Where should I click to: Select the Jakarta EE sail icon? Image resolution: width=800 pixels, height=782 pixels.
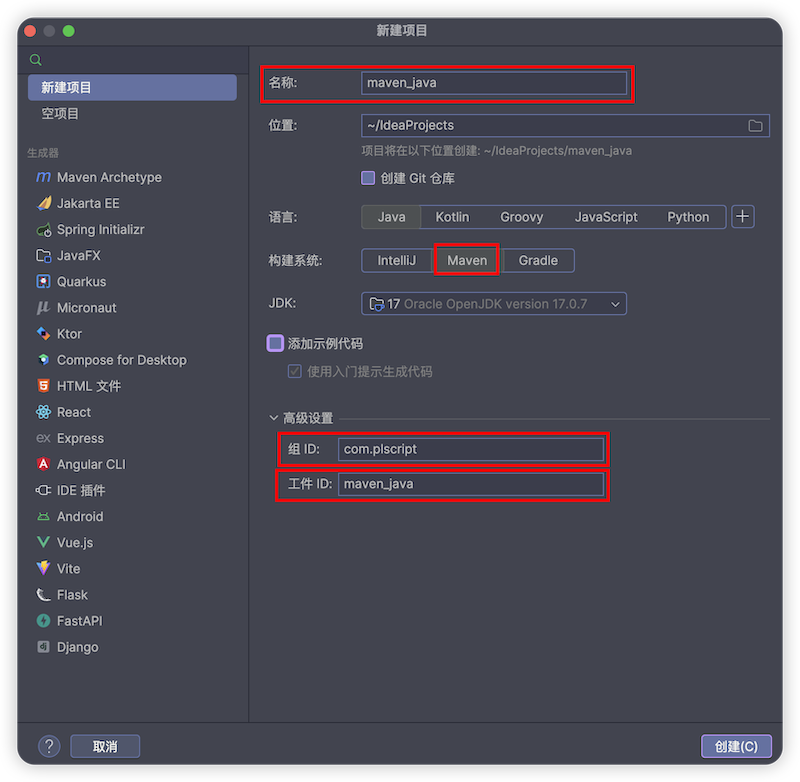(x=43, y=203)
